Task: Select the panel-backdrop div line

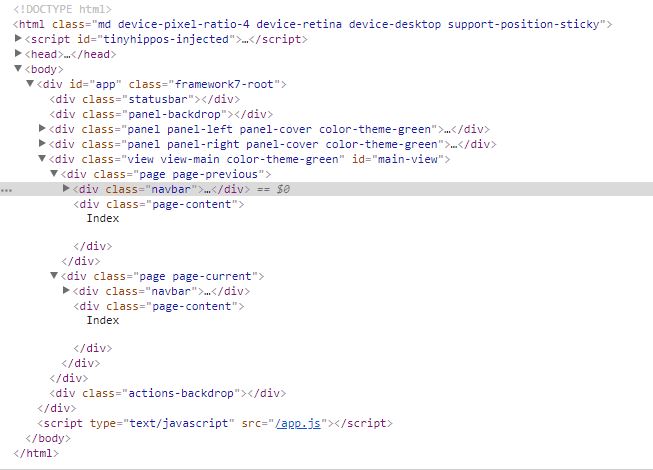Action: coord(161,114)
